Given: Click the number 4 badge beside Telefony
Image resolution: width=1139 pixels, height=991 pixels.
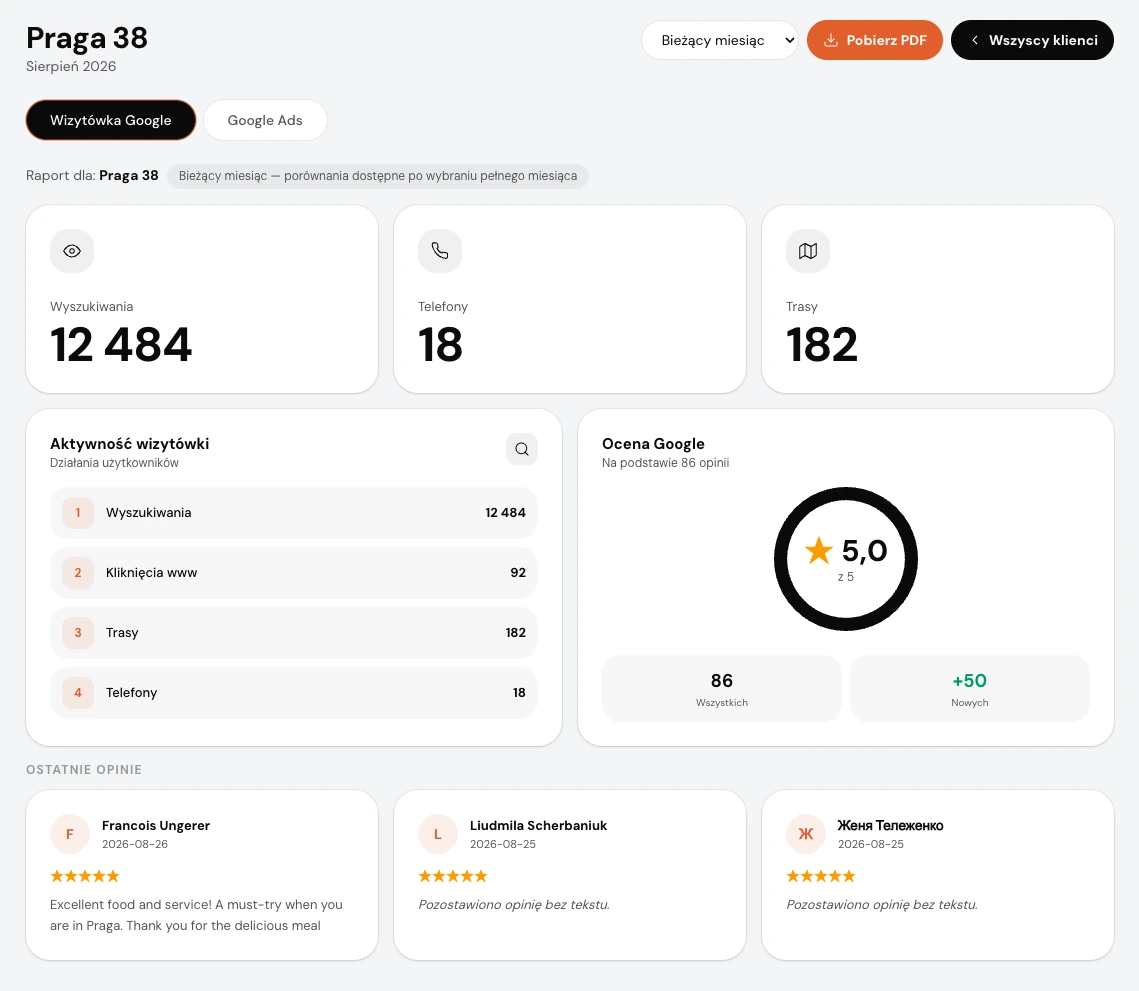Looking at the screenshot, I should [x=78, y=693].
